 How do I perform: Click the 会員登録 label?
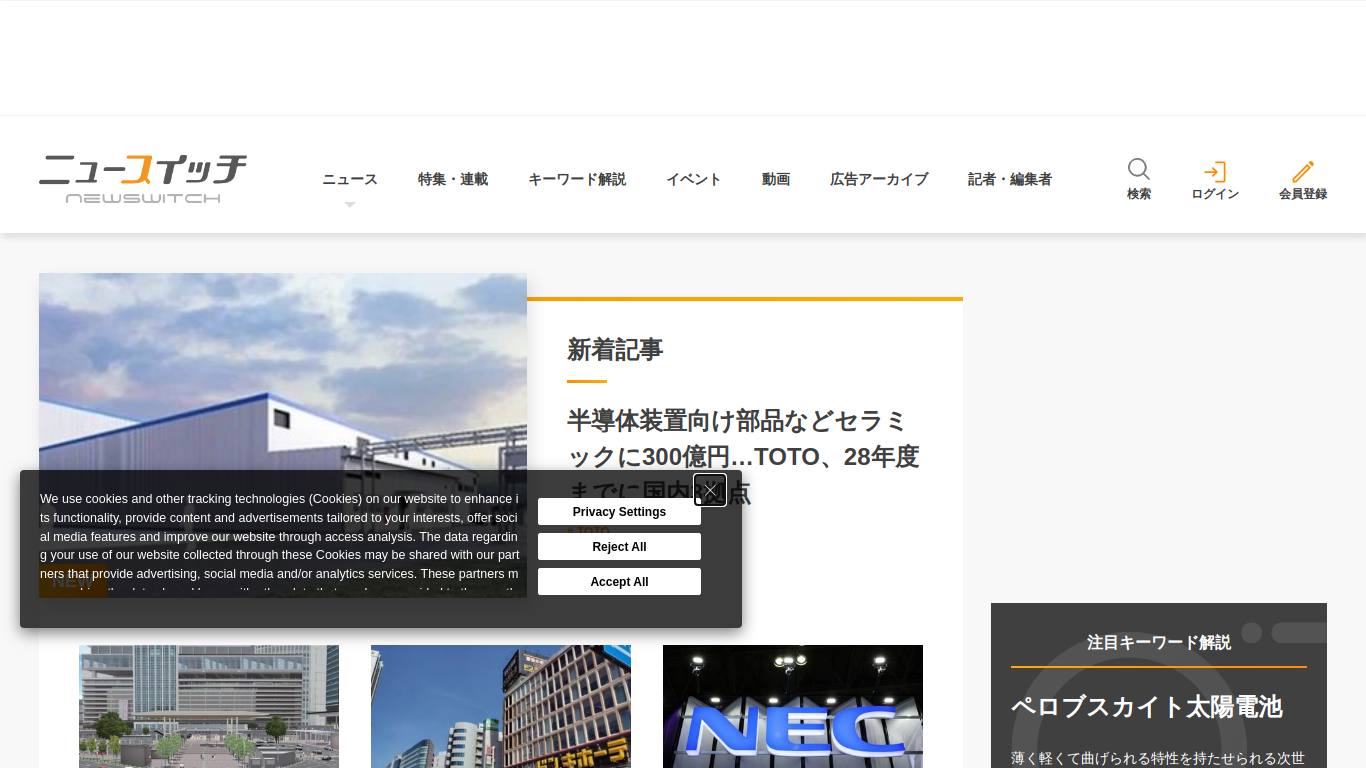1303,194
